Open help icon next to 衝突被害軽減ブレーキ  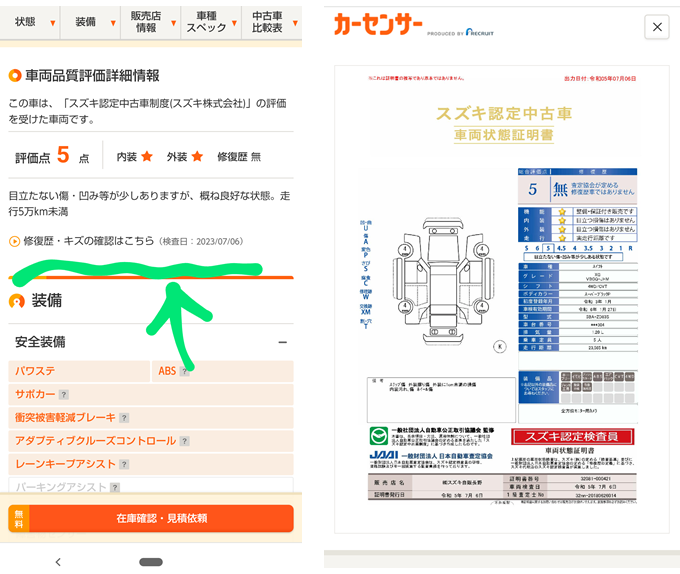coord(124,418)
